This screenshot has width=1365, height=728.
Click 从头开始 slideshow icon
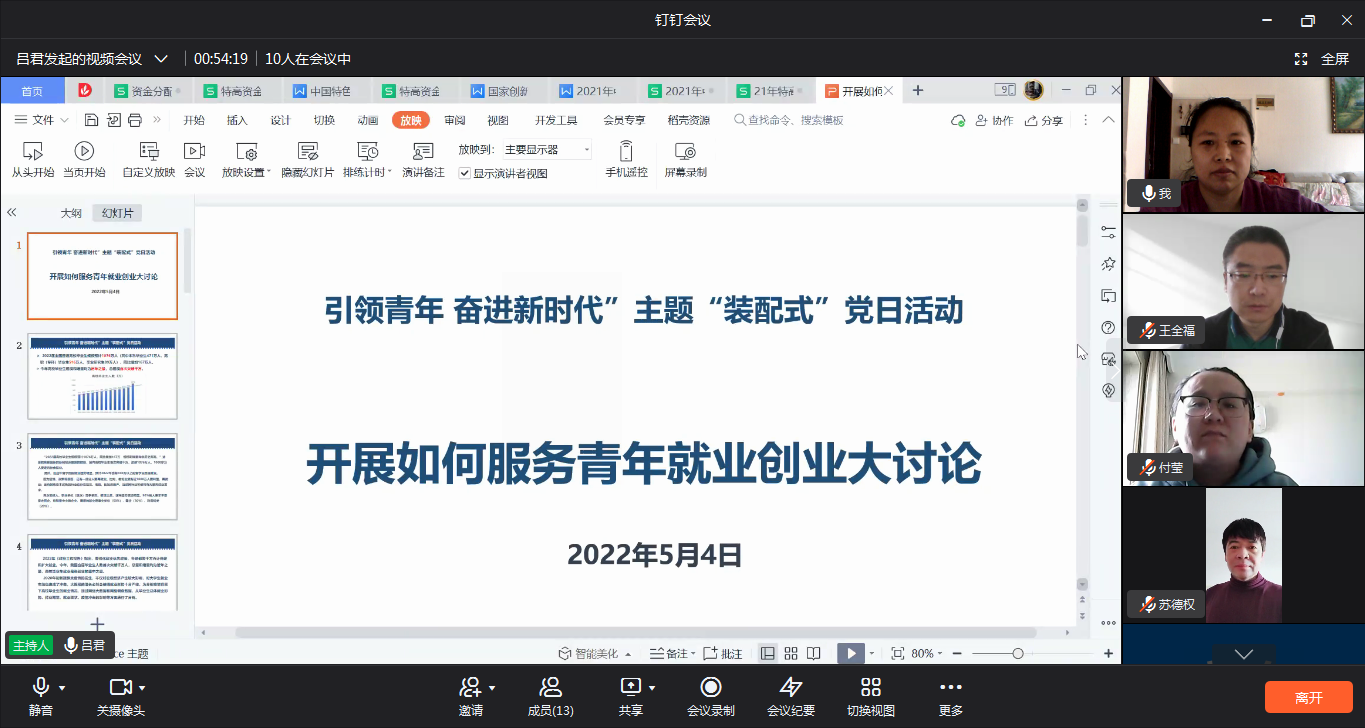32,152
